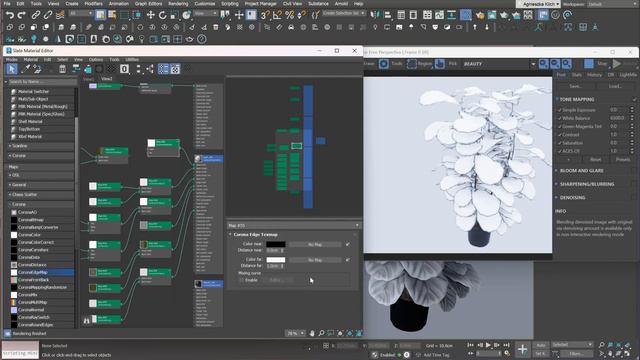This screenshot has width=640, height=360.
Task: Expand the Chaos Scatter group in browser
Action: [24, 194]
